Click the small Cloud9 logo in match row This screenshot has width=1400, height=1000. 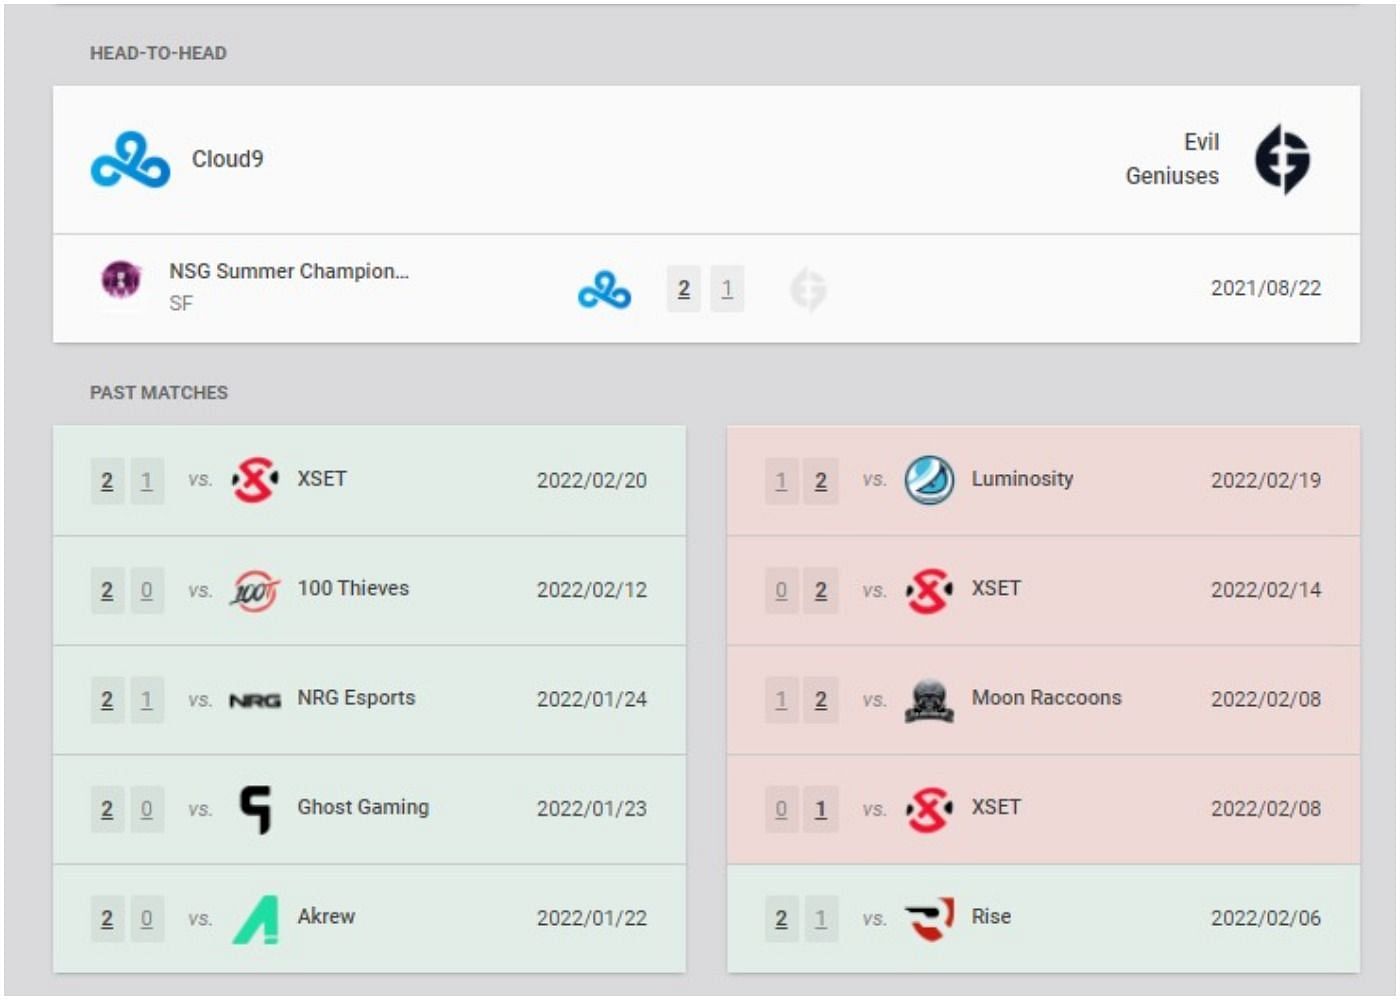(604, 290)
